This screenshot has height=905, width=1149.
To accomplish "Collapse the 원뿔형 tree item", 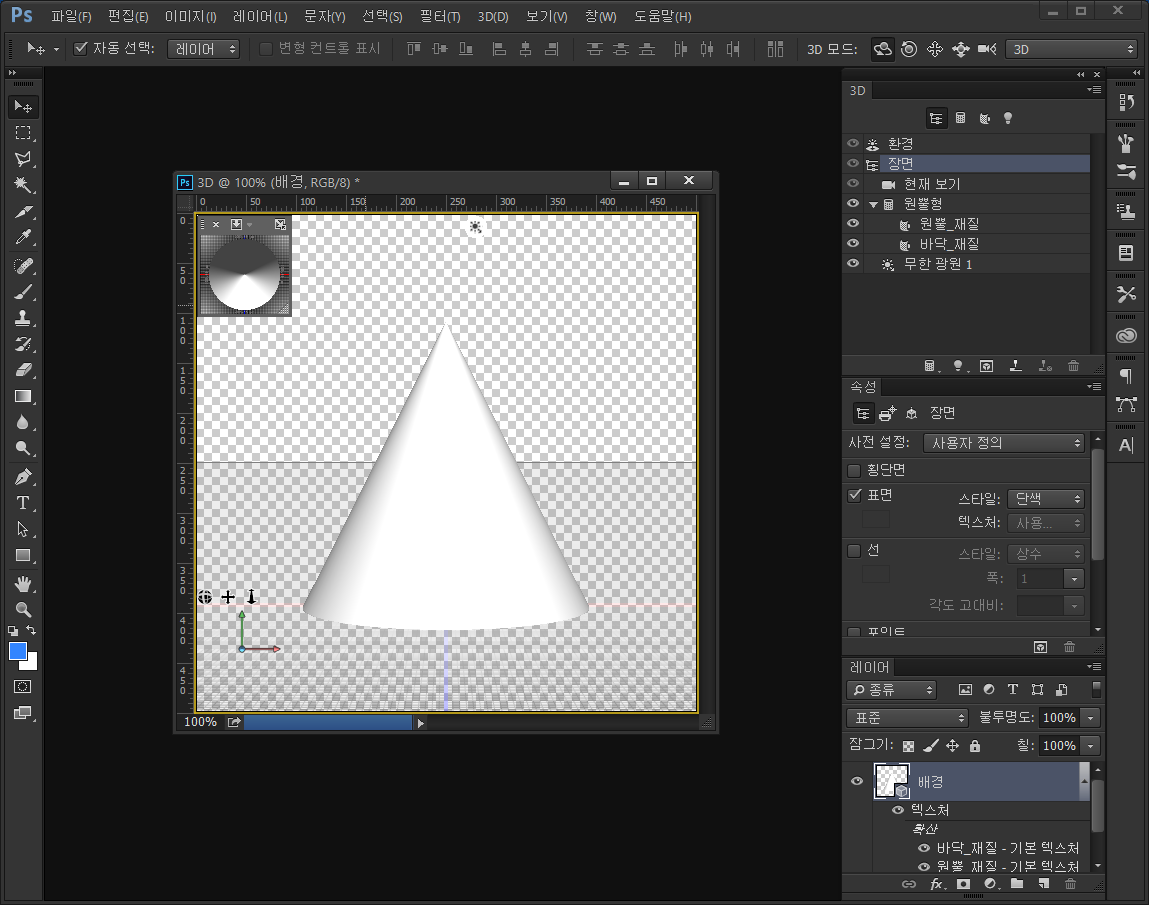I will [x=873, y=204].
